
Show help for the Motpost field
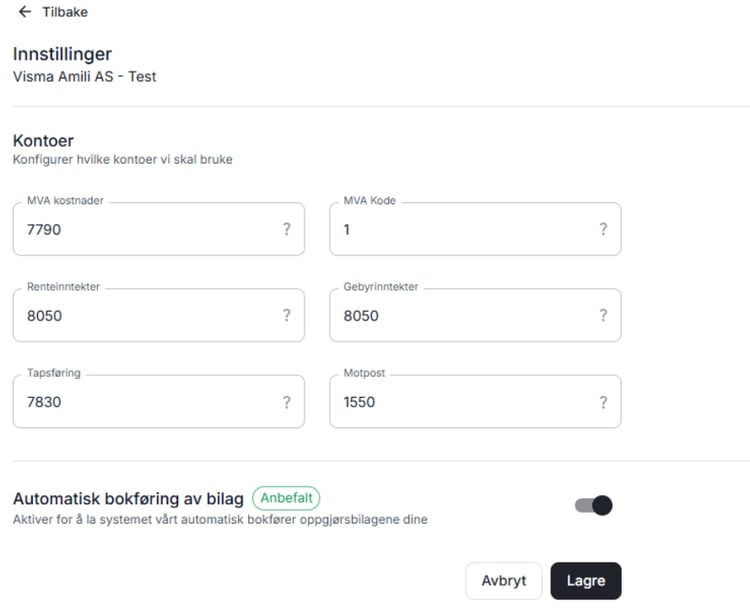point(603,402)
